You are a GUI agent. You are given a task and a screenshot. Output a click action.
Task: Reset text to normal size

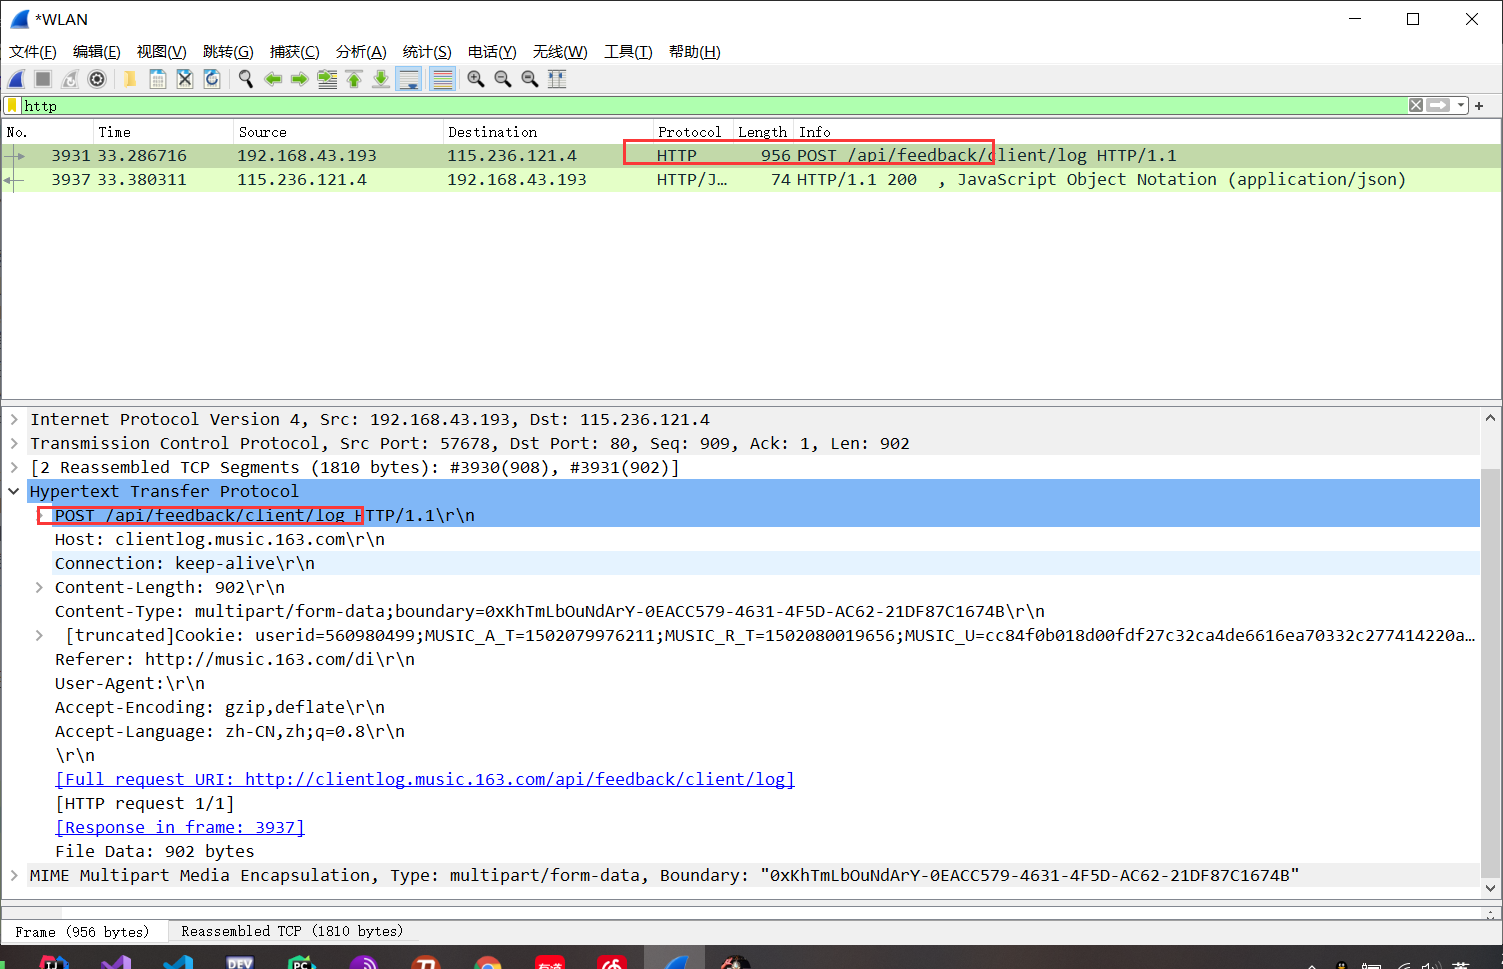530,79
